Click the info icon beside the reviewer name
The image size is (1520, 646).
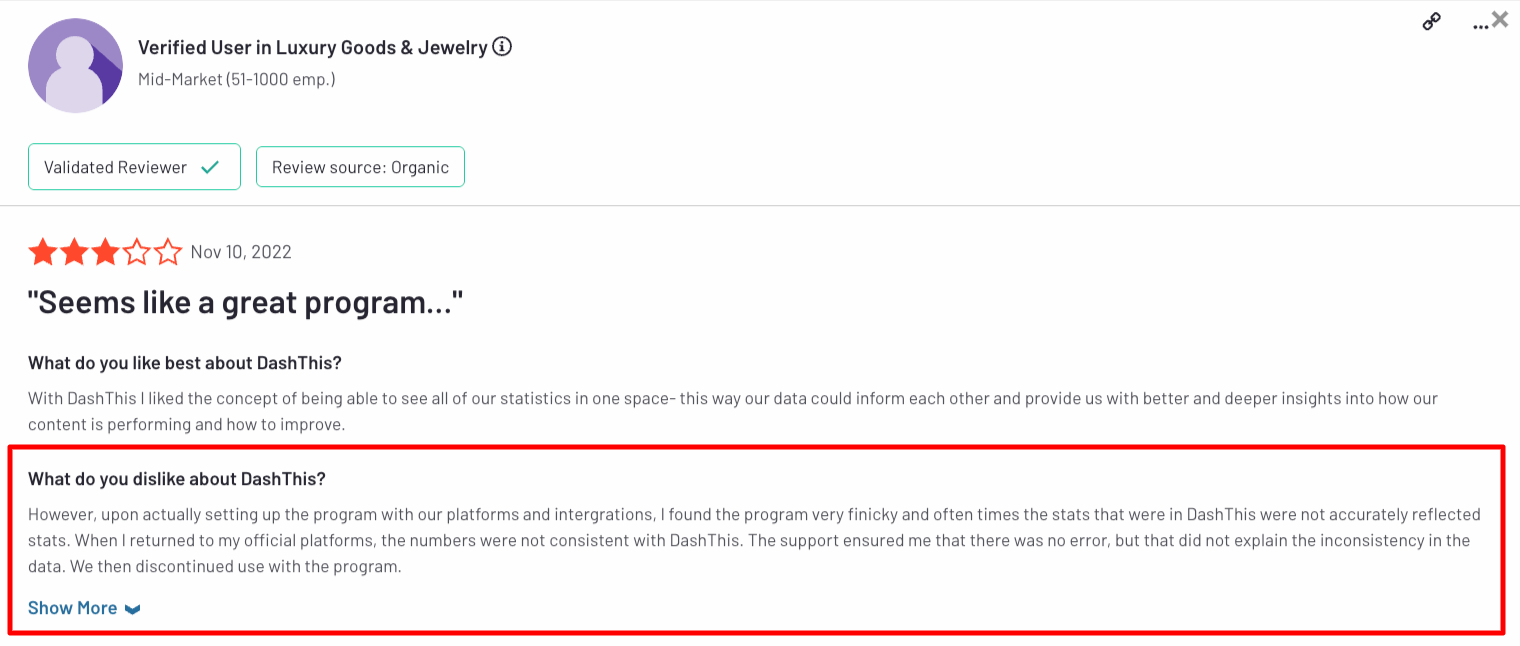tap(503, 47)
